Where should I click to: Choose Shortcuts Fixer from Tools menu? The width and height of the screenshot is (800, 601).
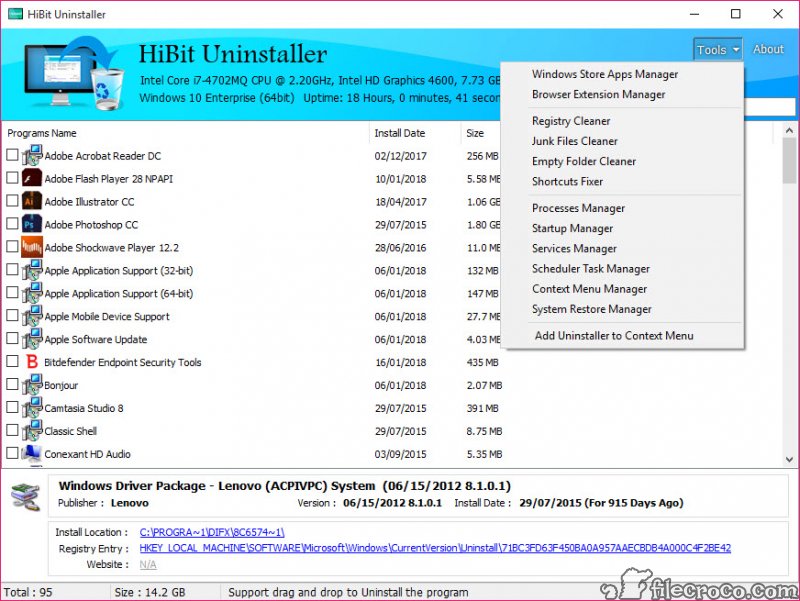pyautogui.click(x=567, y=181)
